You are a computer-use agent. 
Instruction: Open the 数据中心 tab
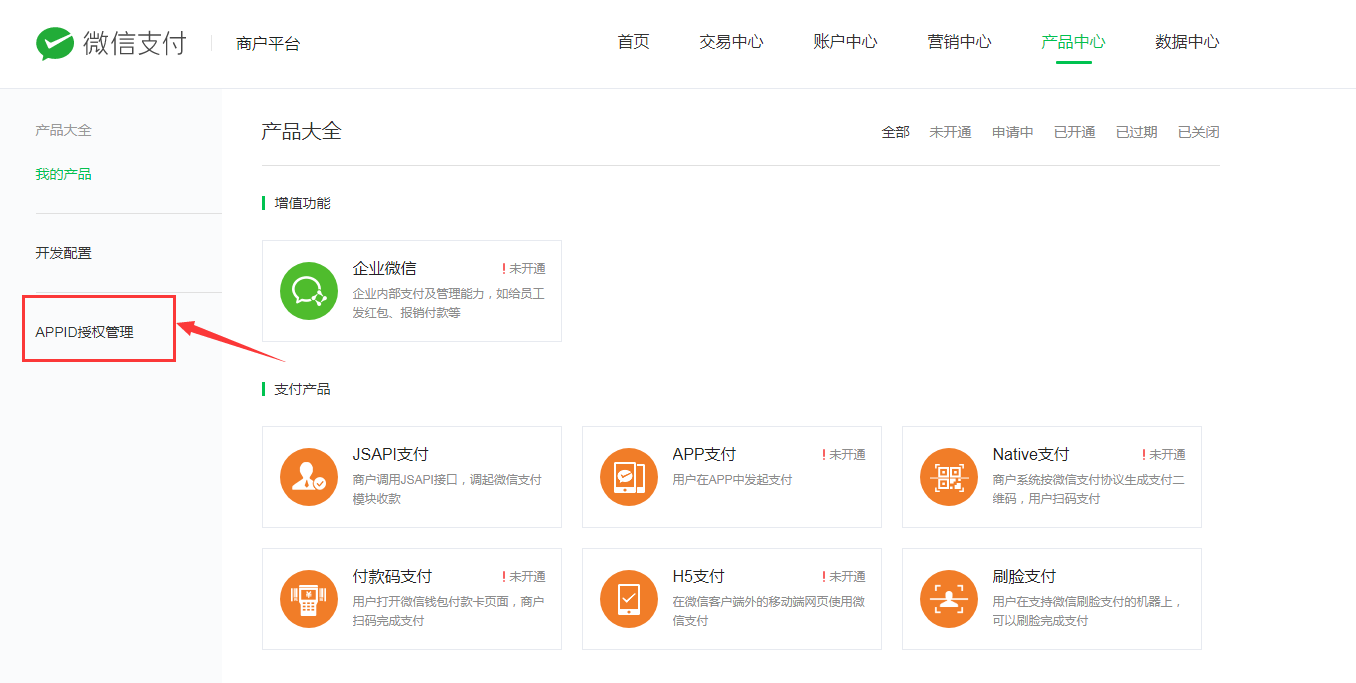[1187, 42]
